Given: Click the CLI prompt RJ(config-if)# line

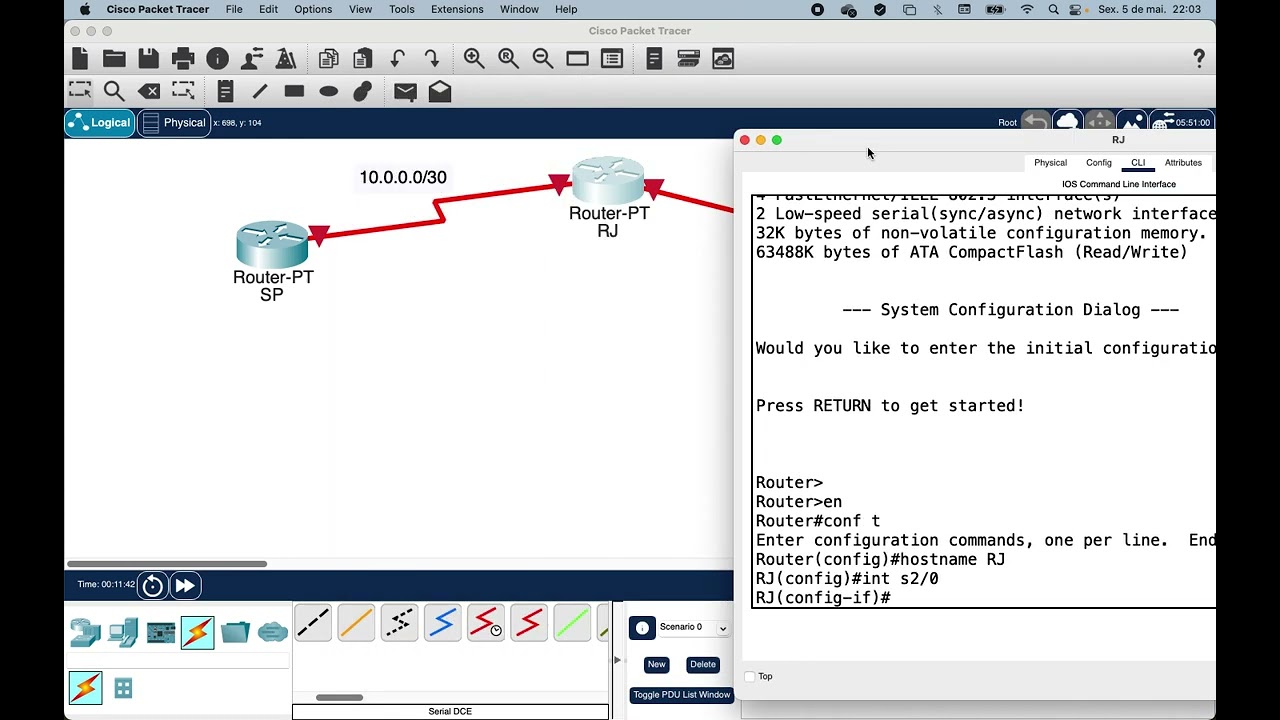Looking at the screenshot, I should point(823,598).
